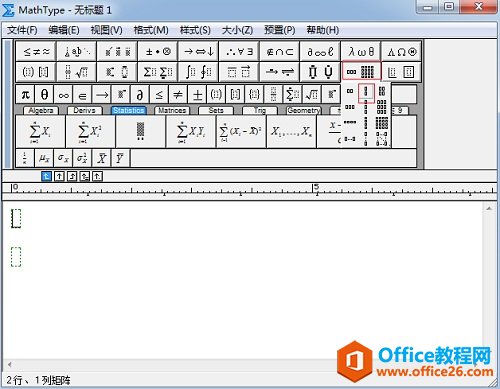
Task: Open integral templates palette
Action: pos(199,72)
